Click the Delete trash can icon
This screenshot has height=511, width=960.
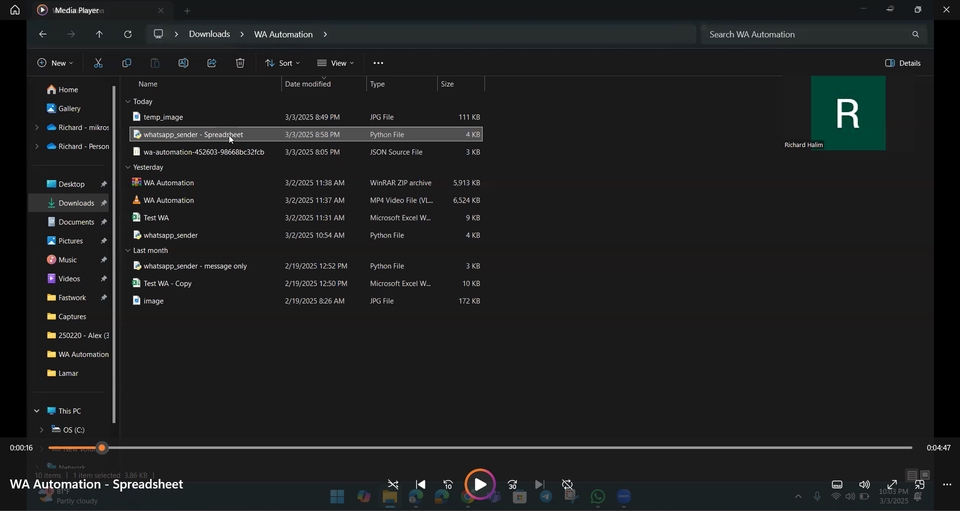(240, 63)
